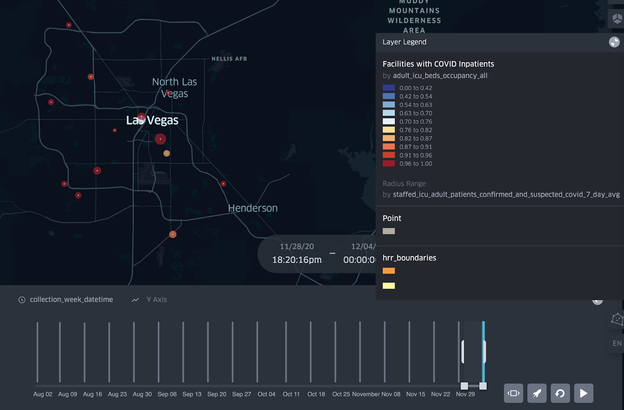This screenshot has height=410, width=624.
Task: Click the gray Point layer swatch
Action: pyautogui.click(x=388, y=231)
